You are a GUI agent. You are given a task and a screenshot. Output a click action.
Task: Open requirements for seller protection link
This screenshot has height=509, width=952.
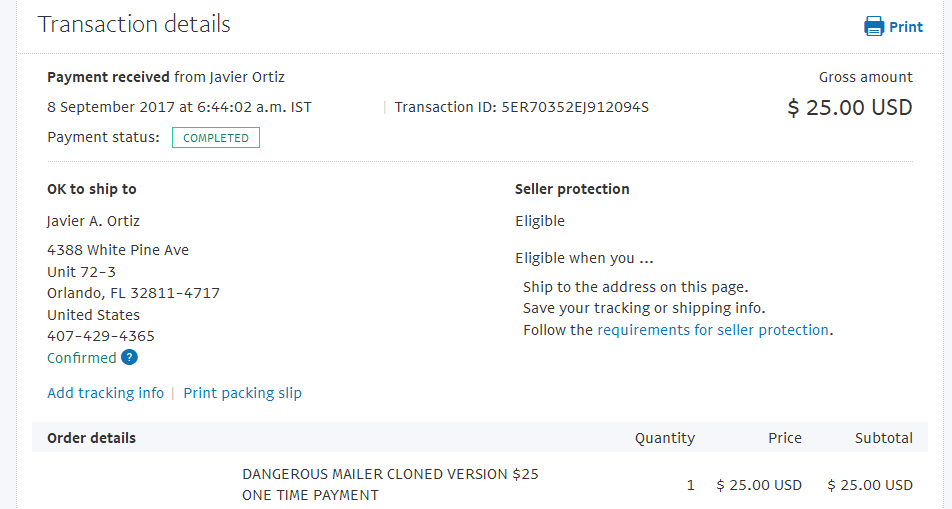(x=713, y=330)
